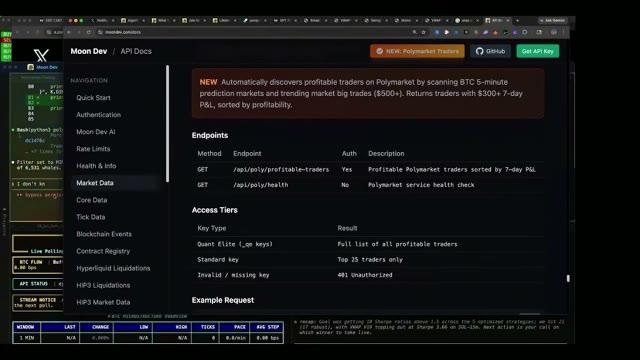
Task: Click the API Docs breadcrumb
Action: pyautogui.click(x=136, y=51)
